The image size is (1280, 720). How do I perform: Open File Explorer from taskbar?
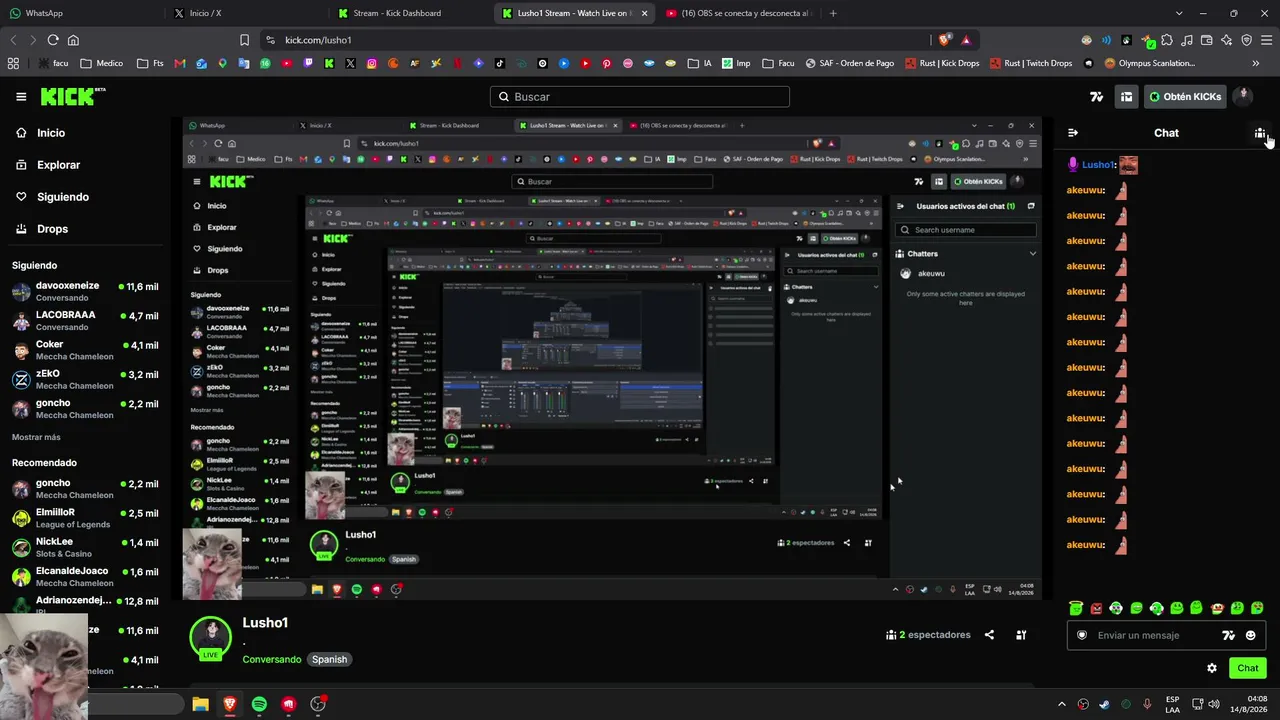[200, 704]
